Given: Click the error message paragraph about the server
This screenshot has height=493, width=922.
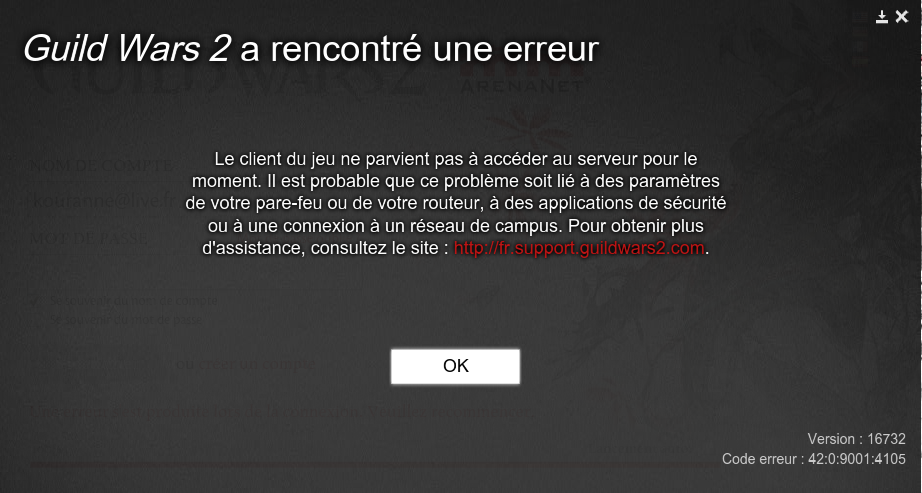Looking at the screenshot, I should (x=456, y=203).
